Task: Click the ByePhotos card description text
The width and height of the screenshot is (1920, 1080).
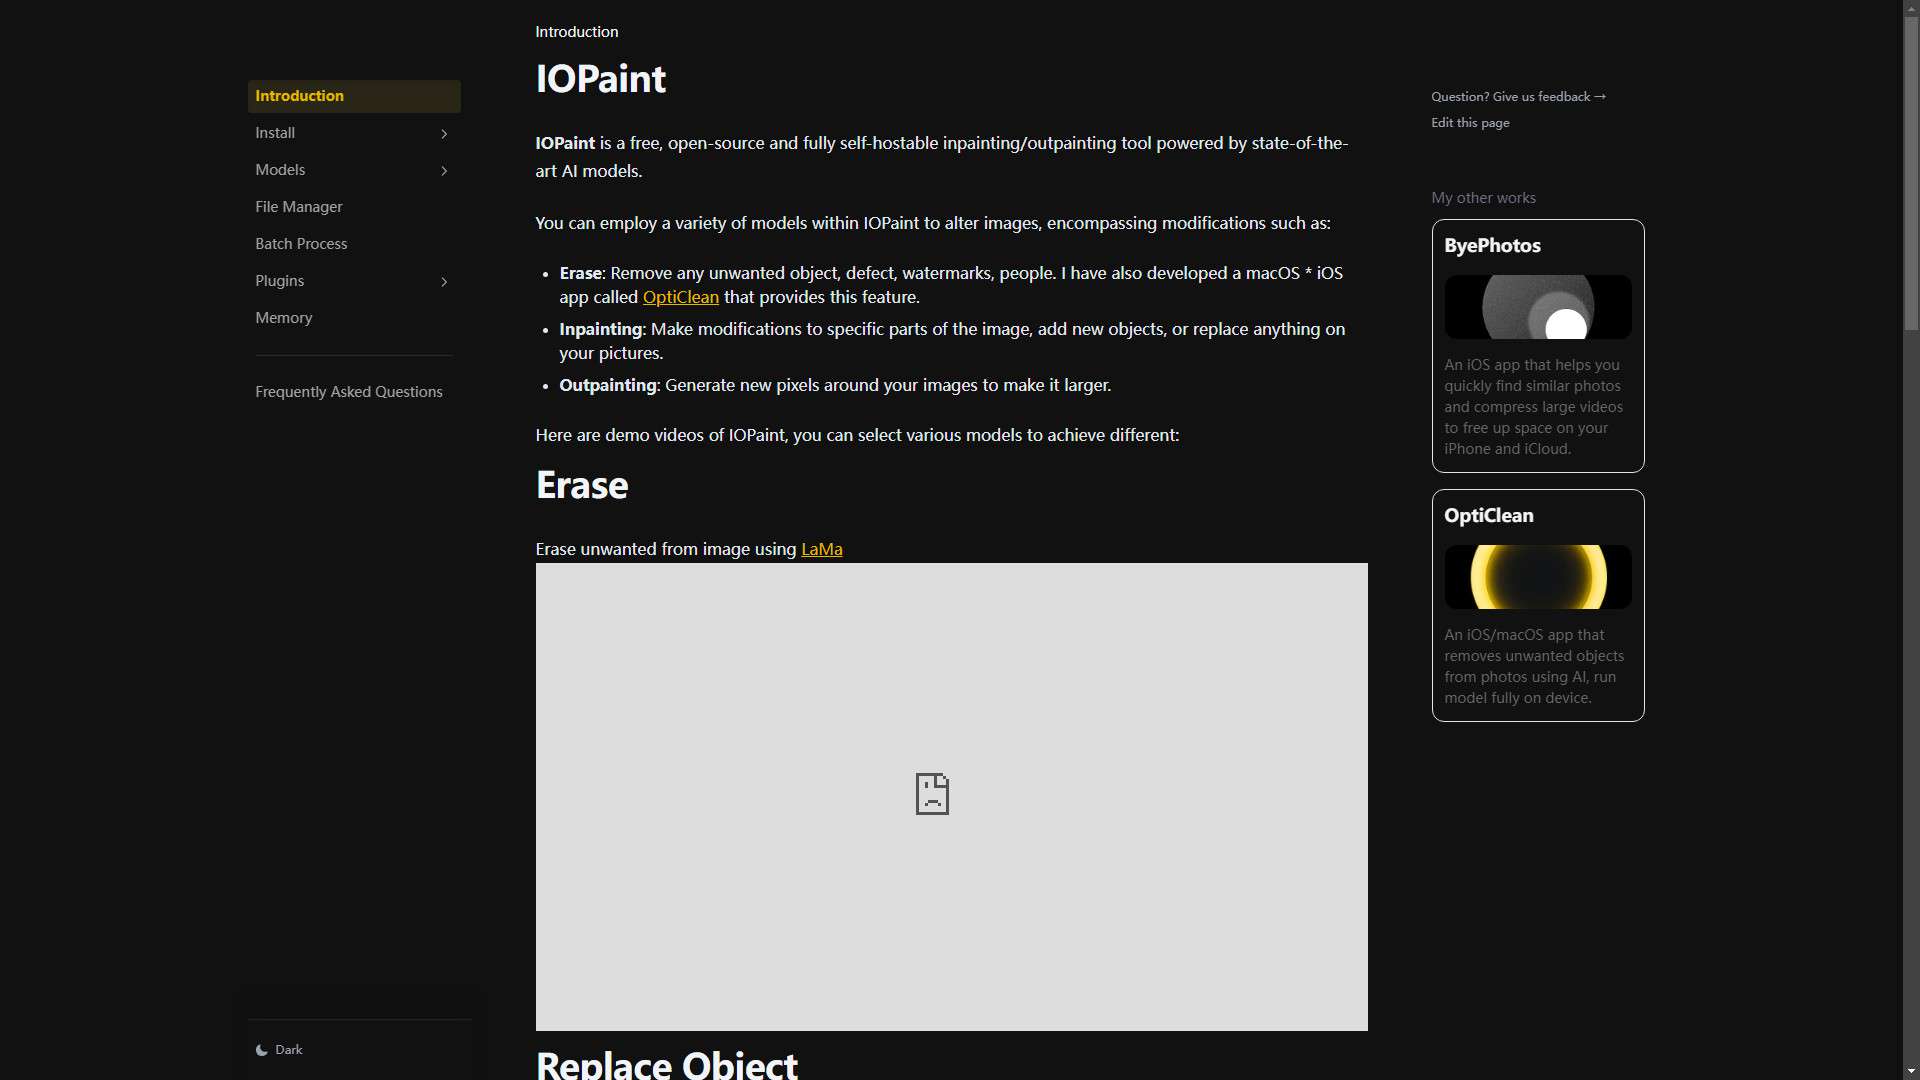Action: [1534, 407]
